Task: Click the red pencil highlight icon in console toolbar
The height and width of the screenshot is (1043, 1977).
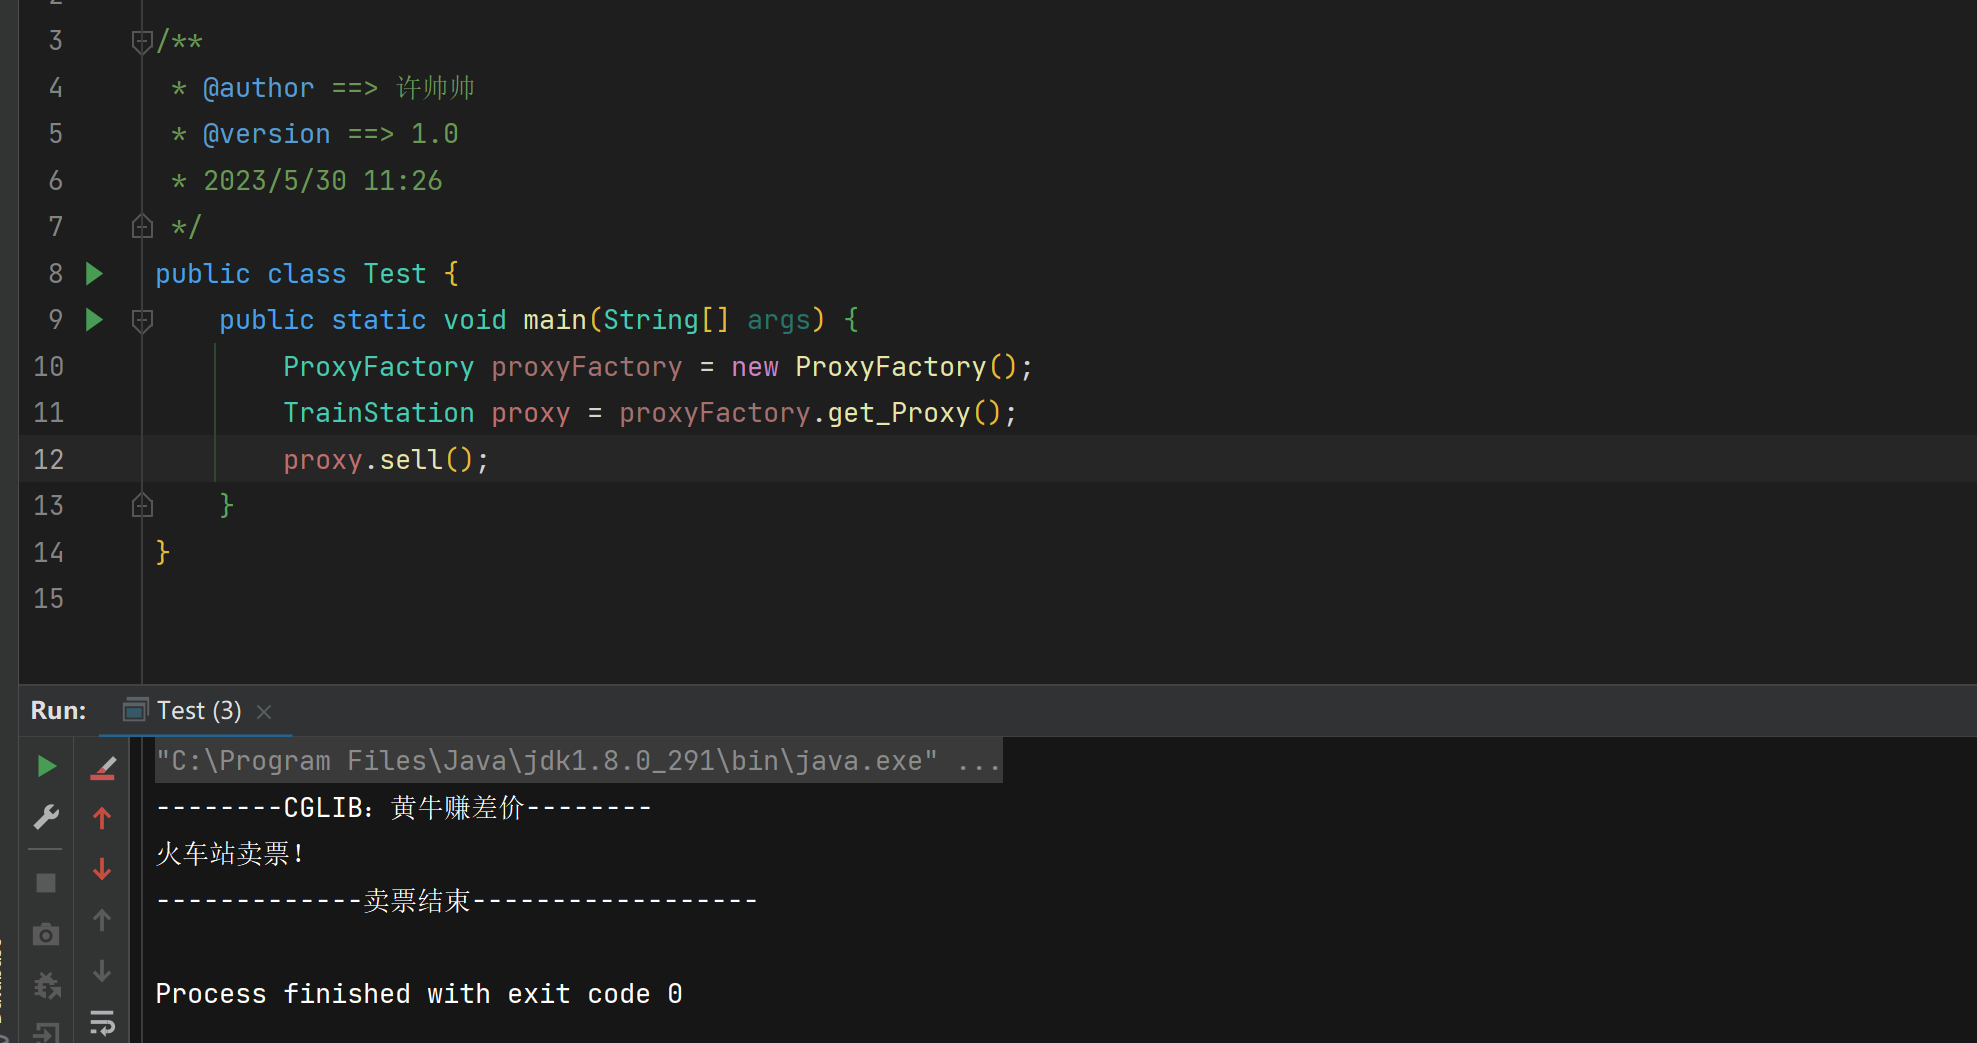Action: (x=103, y=768)
